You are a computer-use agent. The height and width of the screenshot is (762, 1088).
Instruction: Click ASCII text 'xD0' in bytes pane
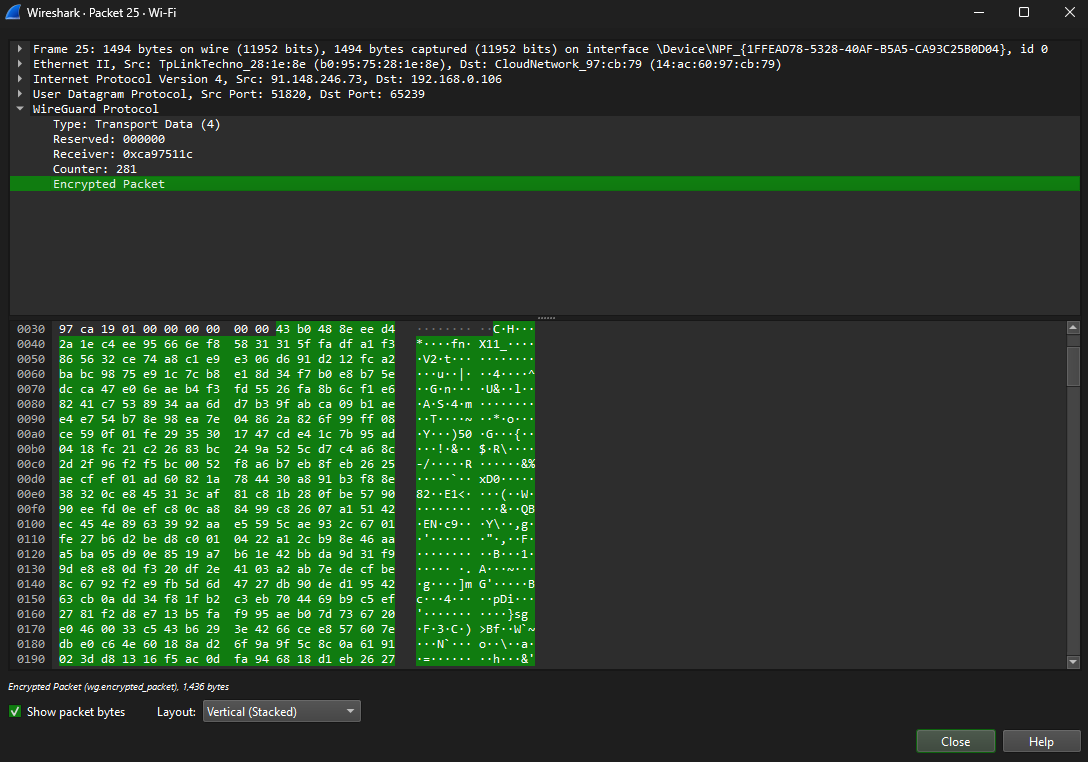point(489,479)
